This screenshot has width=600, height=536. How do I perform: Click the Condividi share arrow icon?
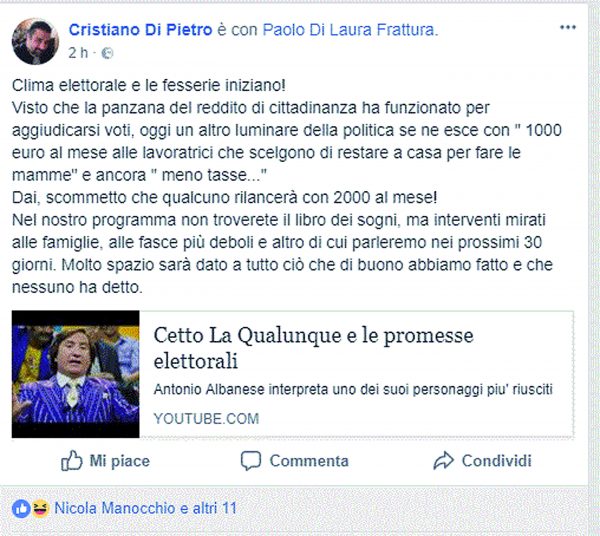point(443,460)
